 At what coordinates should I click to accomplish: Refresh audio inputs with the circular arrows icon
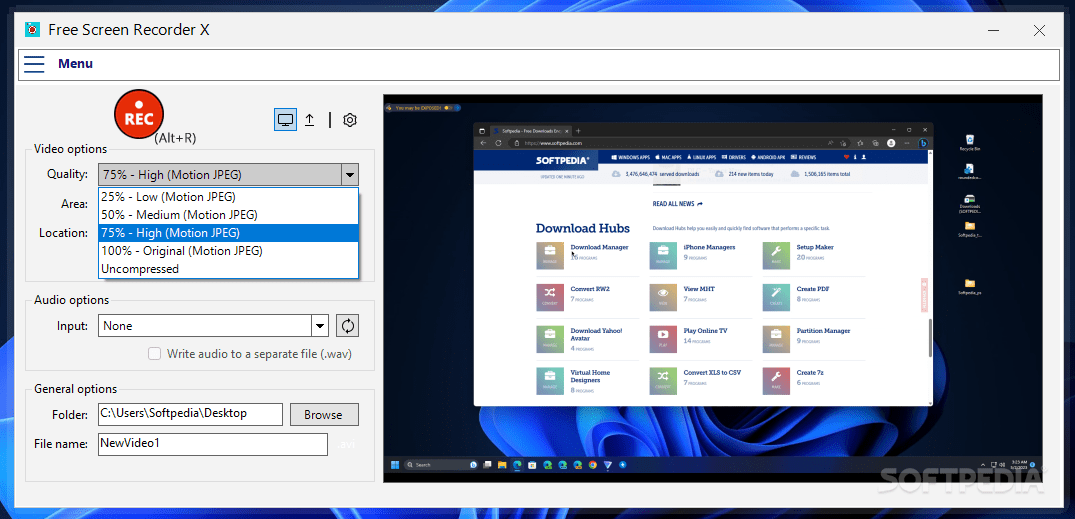click(x=348, y=326)
